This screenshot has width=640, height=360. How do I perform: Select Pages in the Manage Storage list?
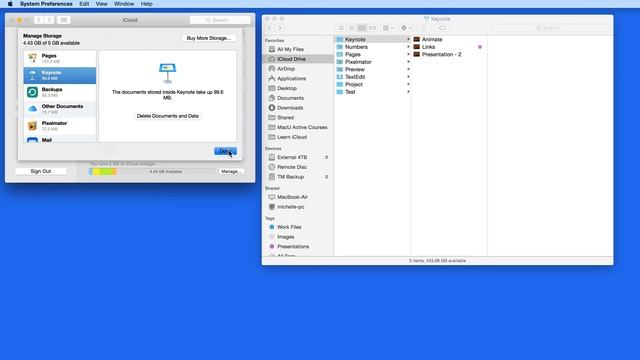pos(60,58)
